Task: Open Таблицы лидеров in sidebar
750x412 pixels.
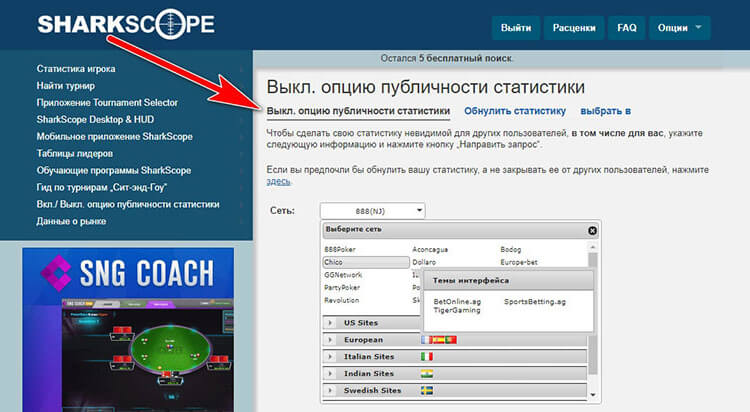Action: (75, 154)
